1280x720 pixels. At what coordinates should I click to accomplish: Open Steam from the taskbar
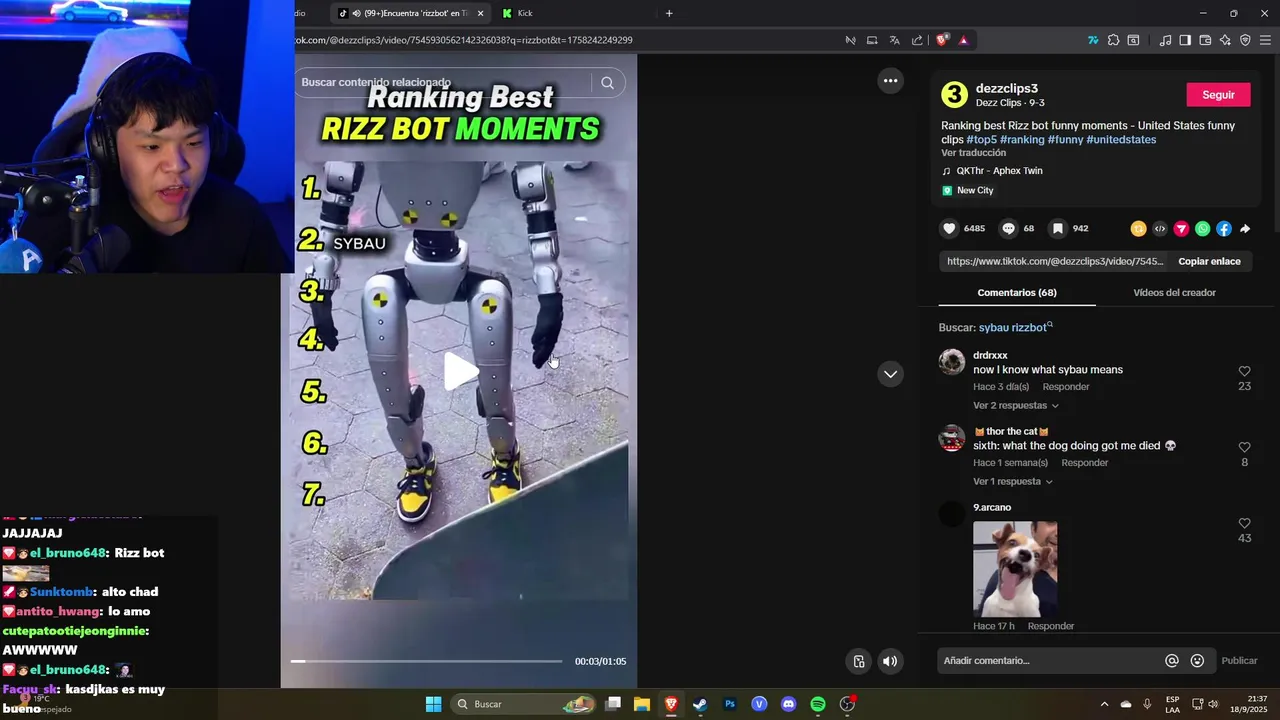tap(700, 704)
